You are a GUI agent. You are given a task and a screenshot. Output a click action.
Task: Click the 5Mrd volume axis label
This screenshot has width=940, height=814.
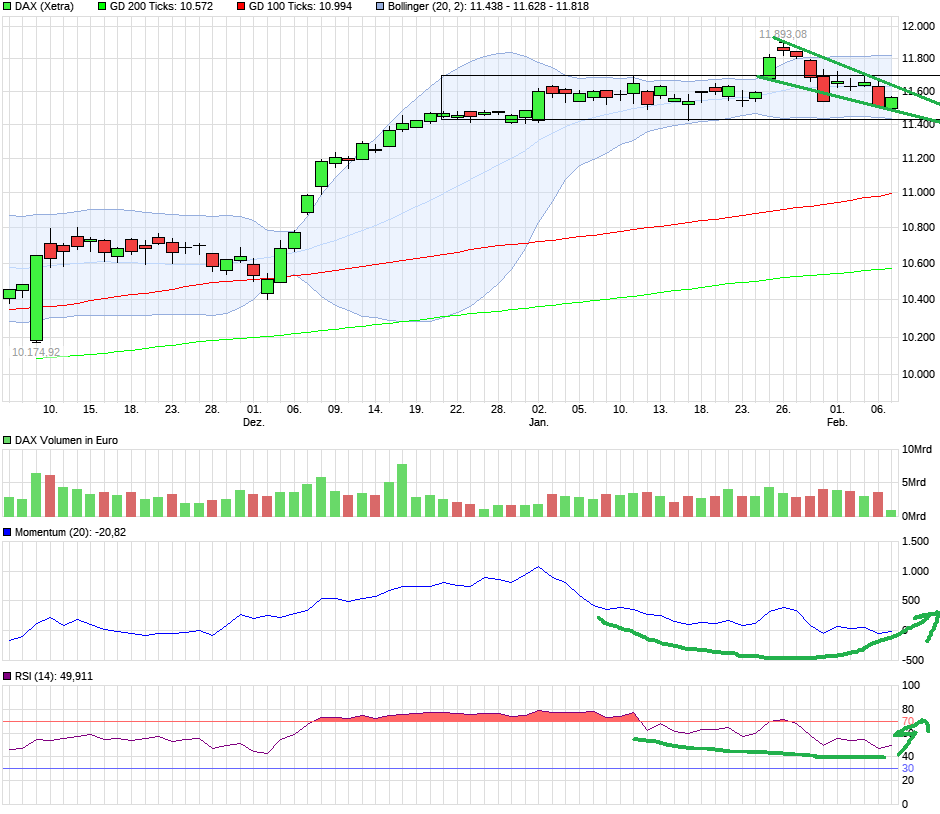point(914,482)
